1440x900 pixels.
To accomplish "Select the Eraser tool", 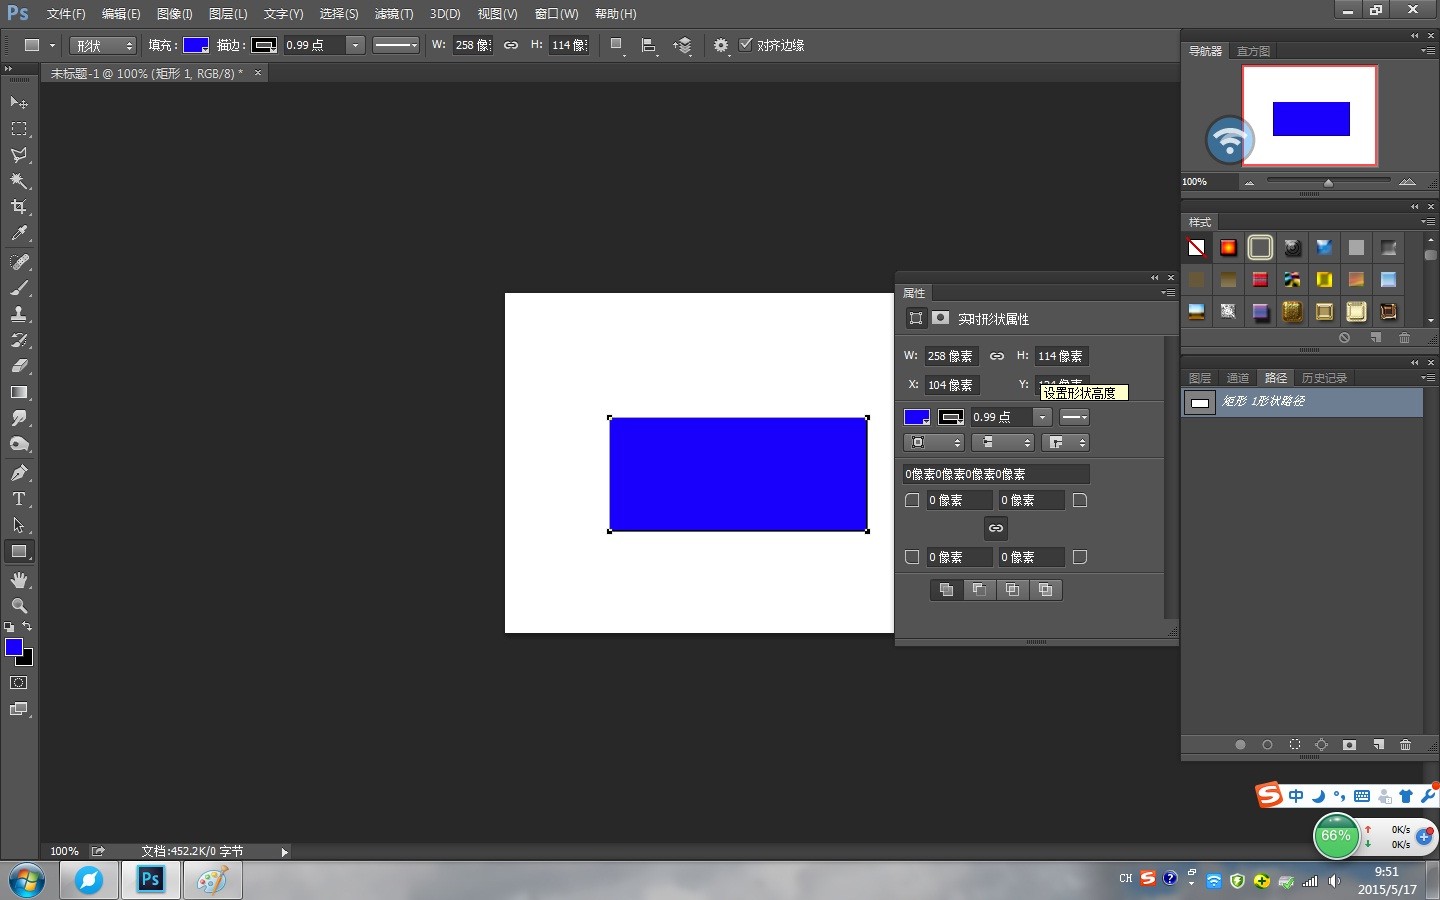I will pyautogui.click(x=19, y=366).
